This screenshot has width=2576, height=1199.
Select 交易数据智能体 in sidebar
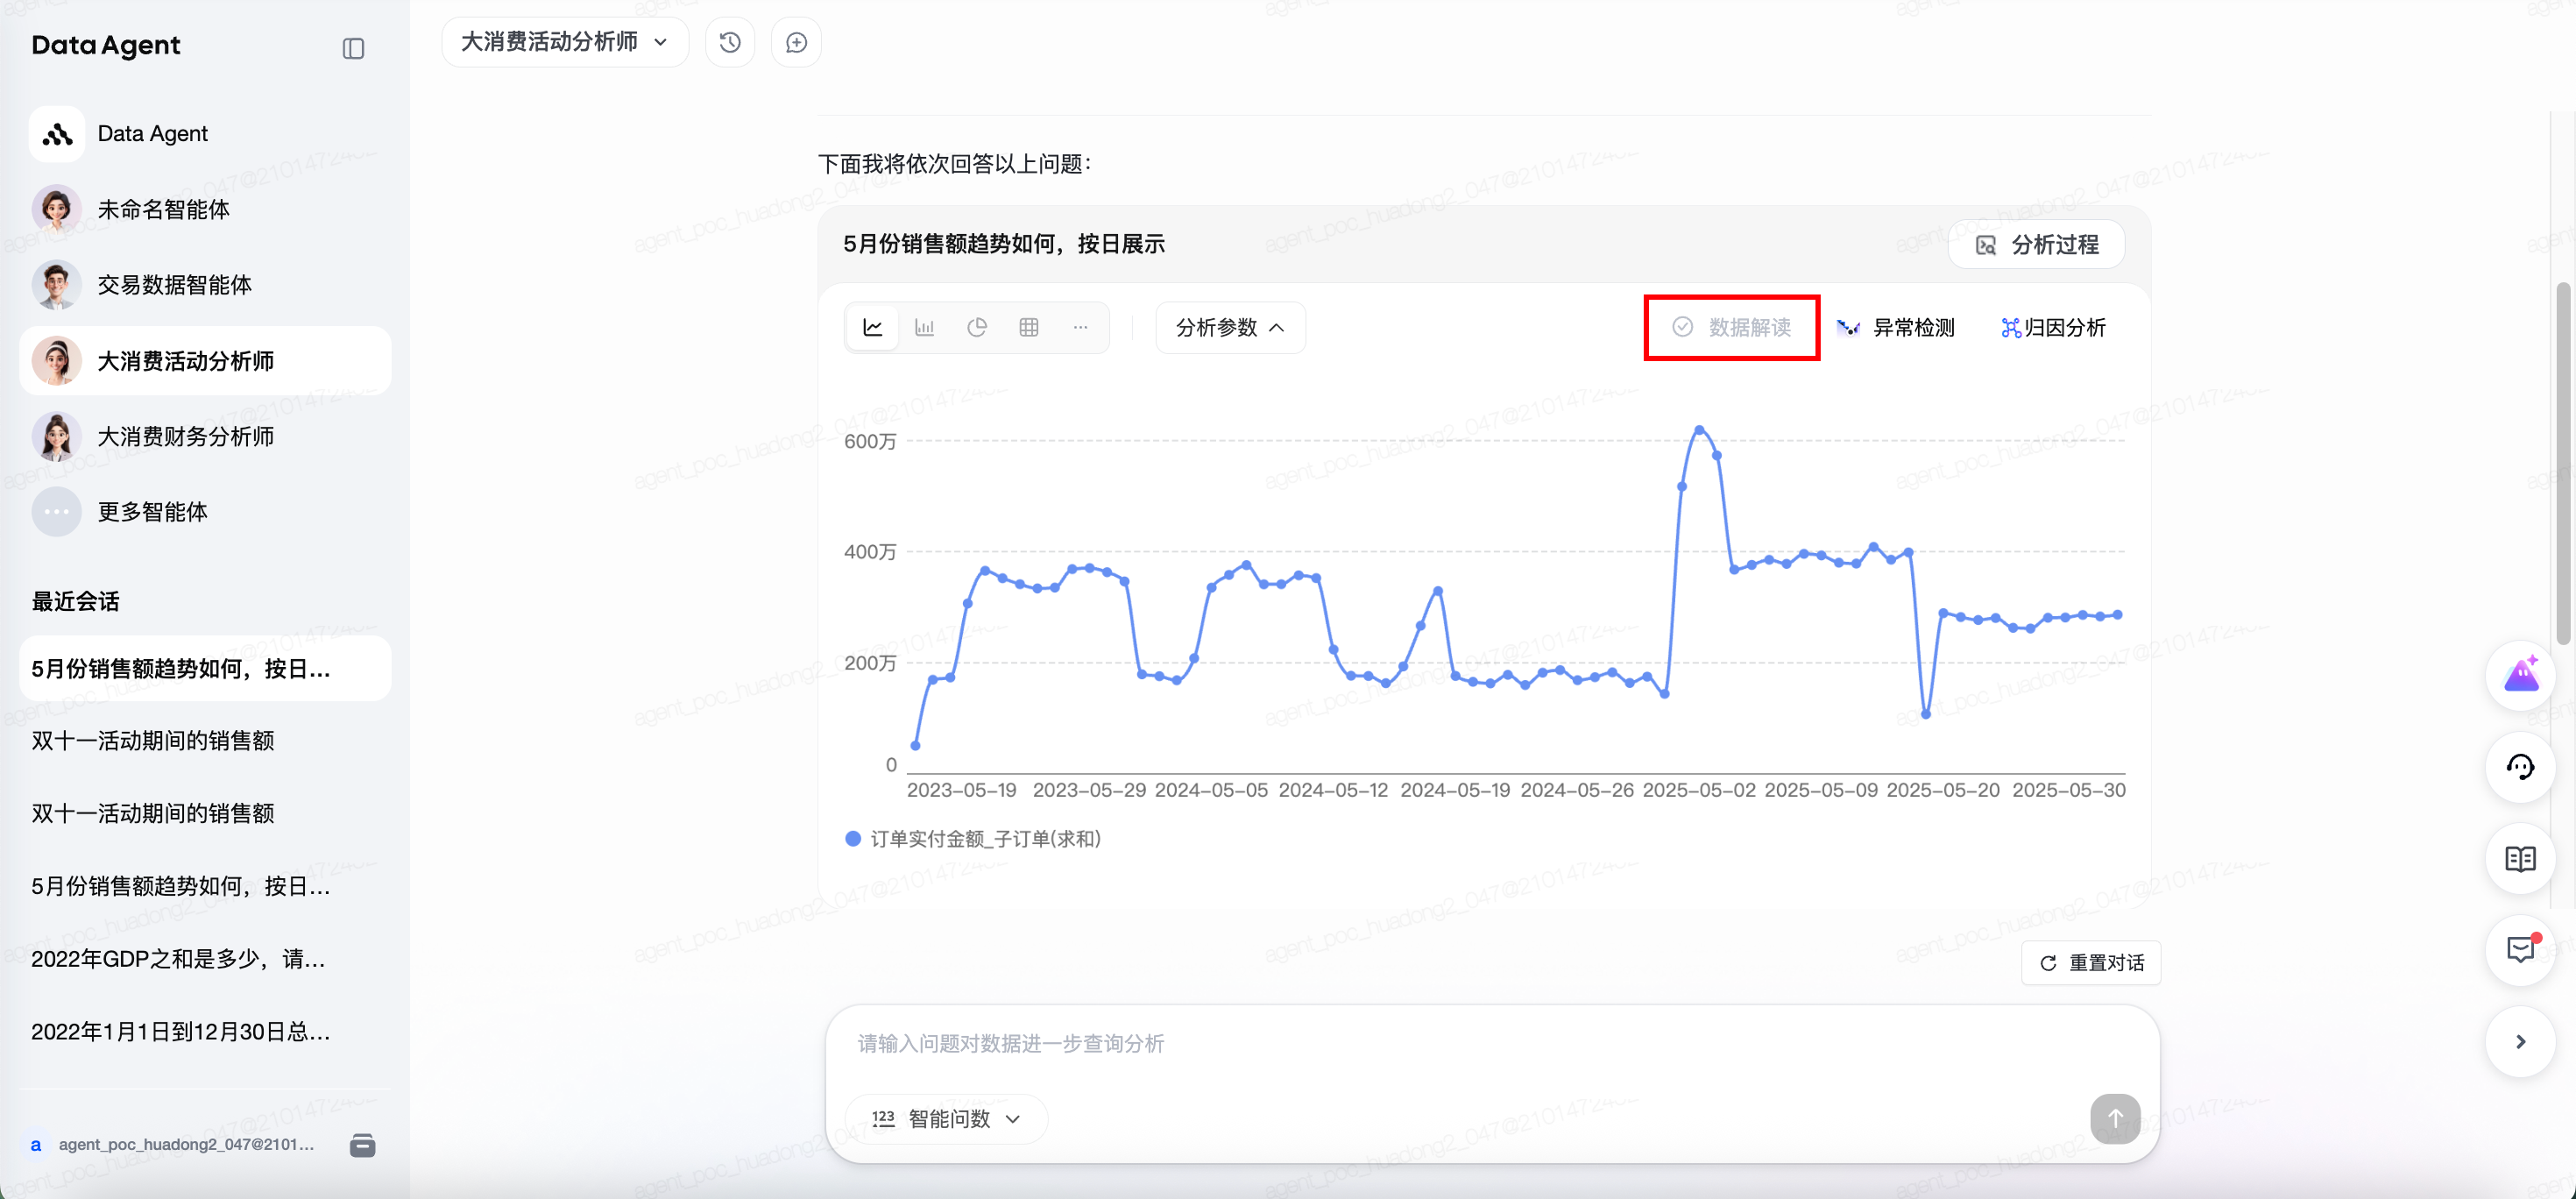point(174,285)
